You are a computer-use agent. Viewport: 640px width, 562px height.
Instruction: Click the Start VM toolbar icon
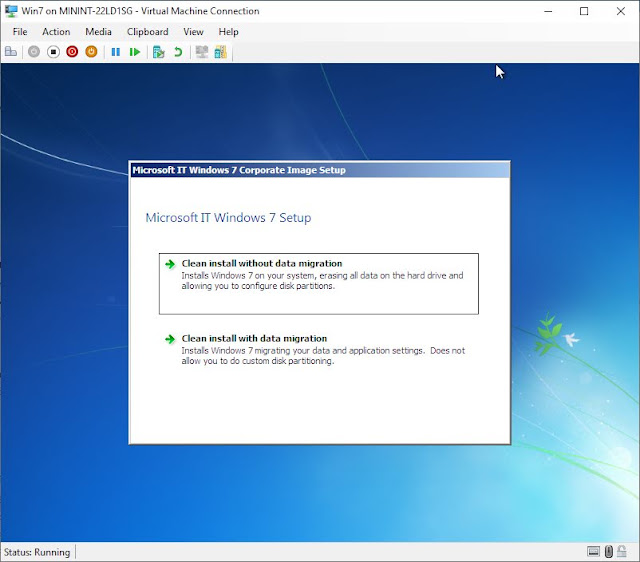34,52
